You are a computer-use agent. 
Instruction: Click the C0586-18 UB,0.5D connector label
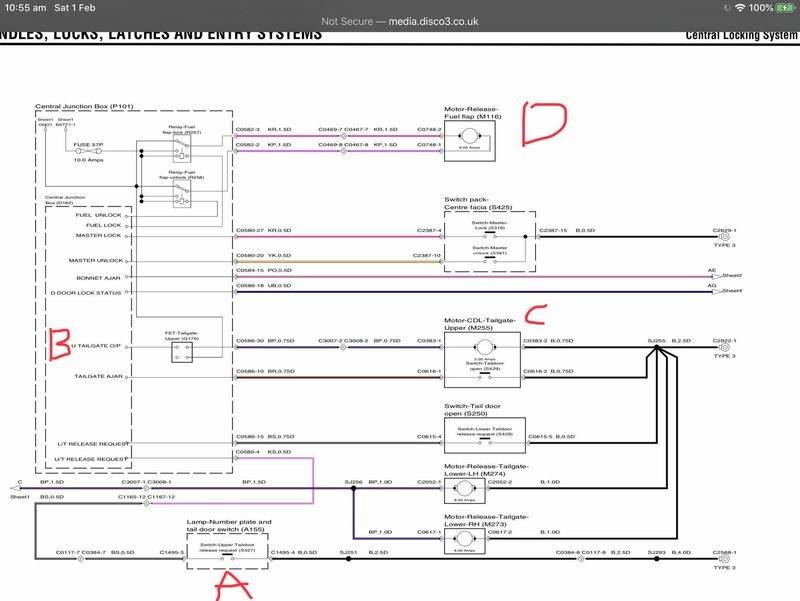(263, 285)
